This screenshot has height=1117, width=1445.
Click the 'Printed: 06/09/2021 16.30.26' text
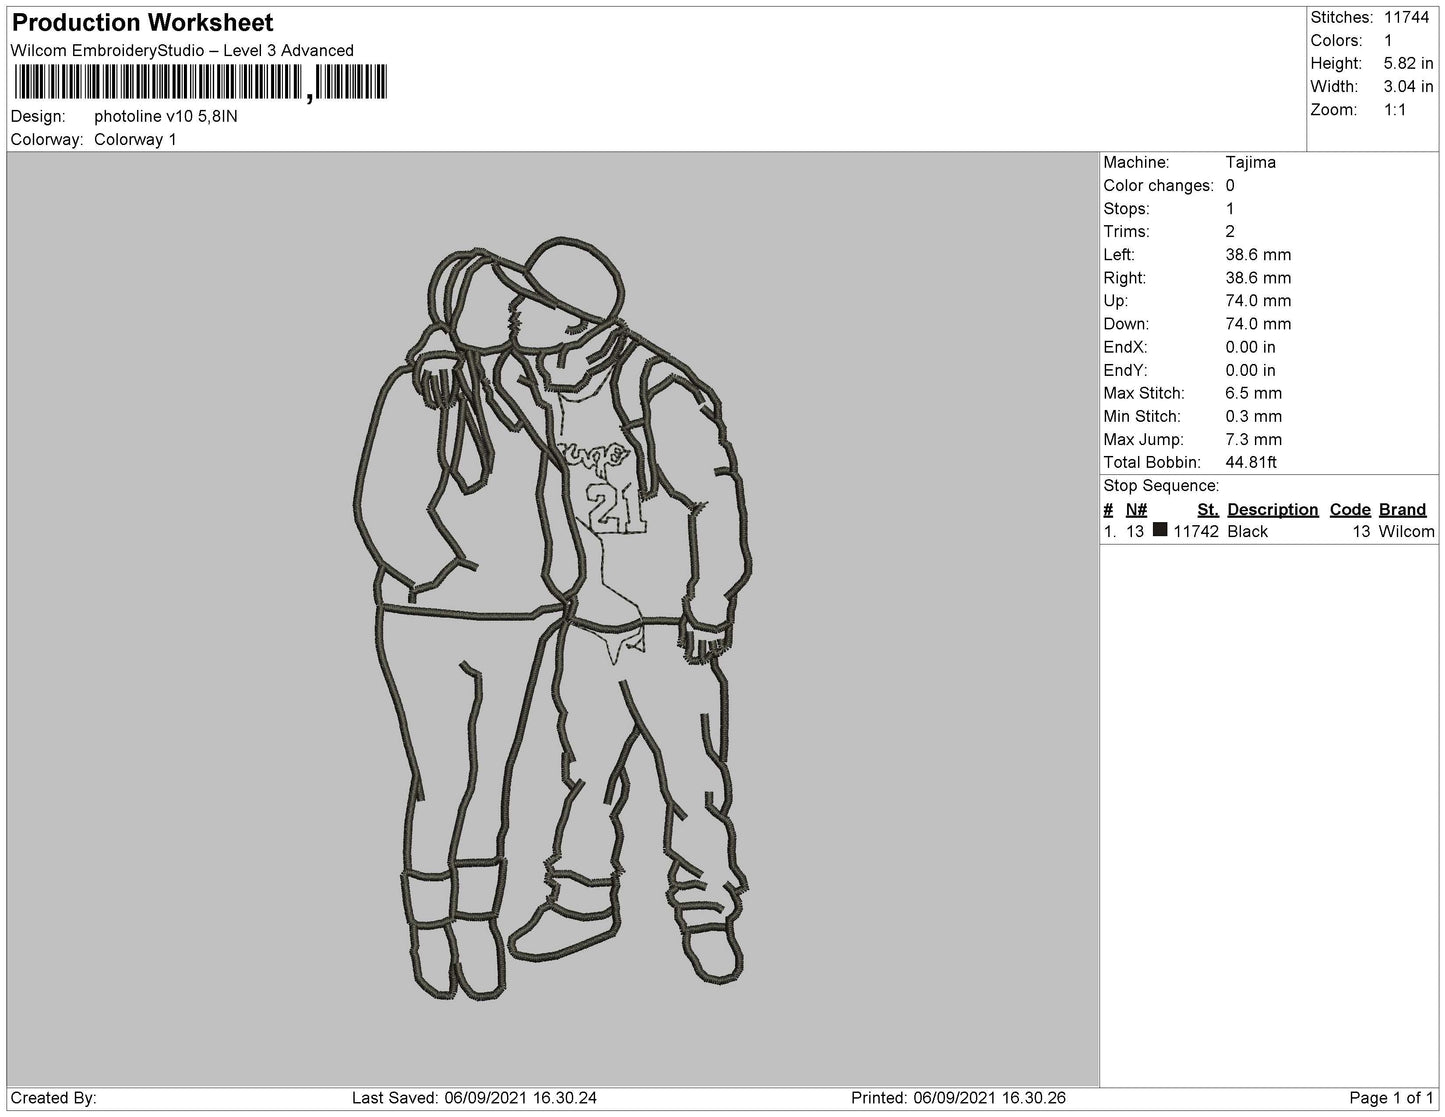(x=958, y=1098)
